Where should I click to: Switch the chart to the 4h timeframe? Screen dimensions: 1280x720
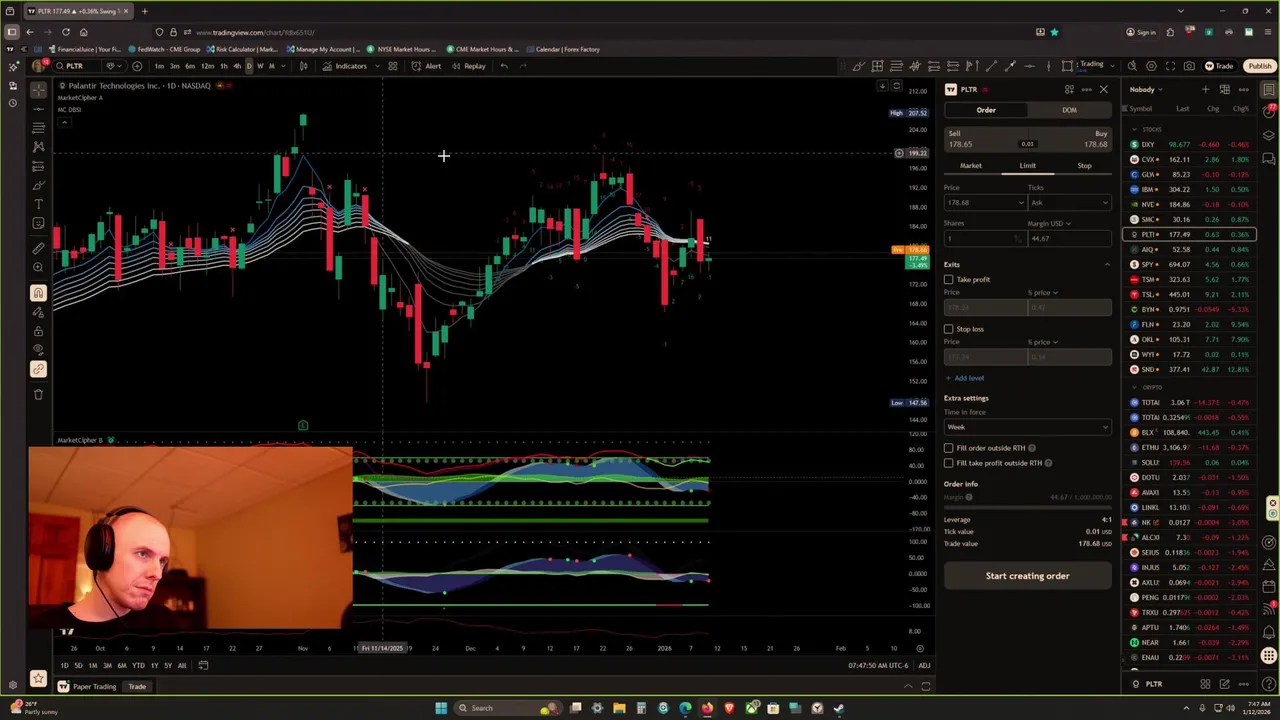(x=237, y=66)
